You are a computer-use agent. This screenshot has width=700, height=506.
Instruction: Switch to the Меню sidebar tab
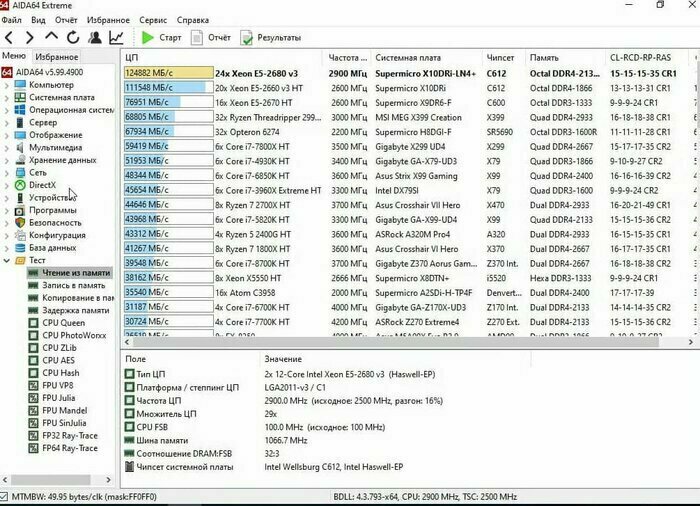[x=14, y=56]
